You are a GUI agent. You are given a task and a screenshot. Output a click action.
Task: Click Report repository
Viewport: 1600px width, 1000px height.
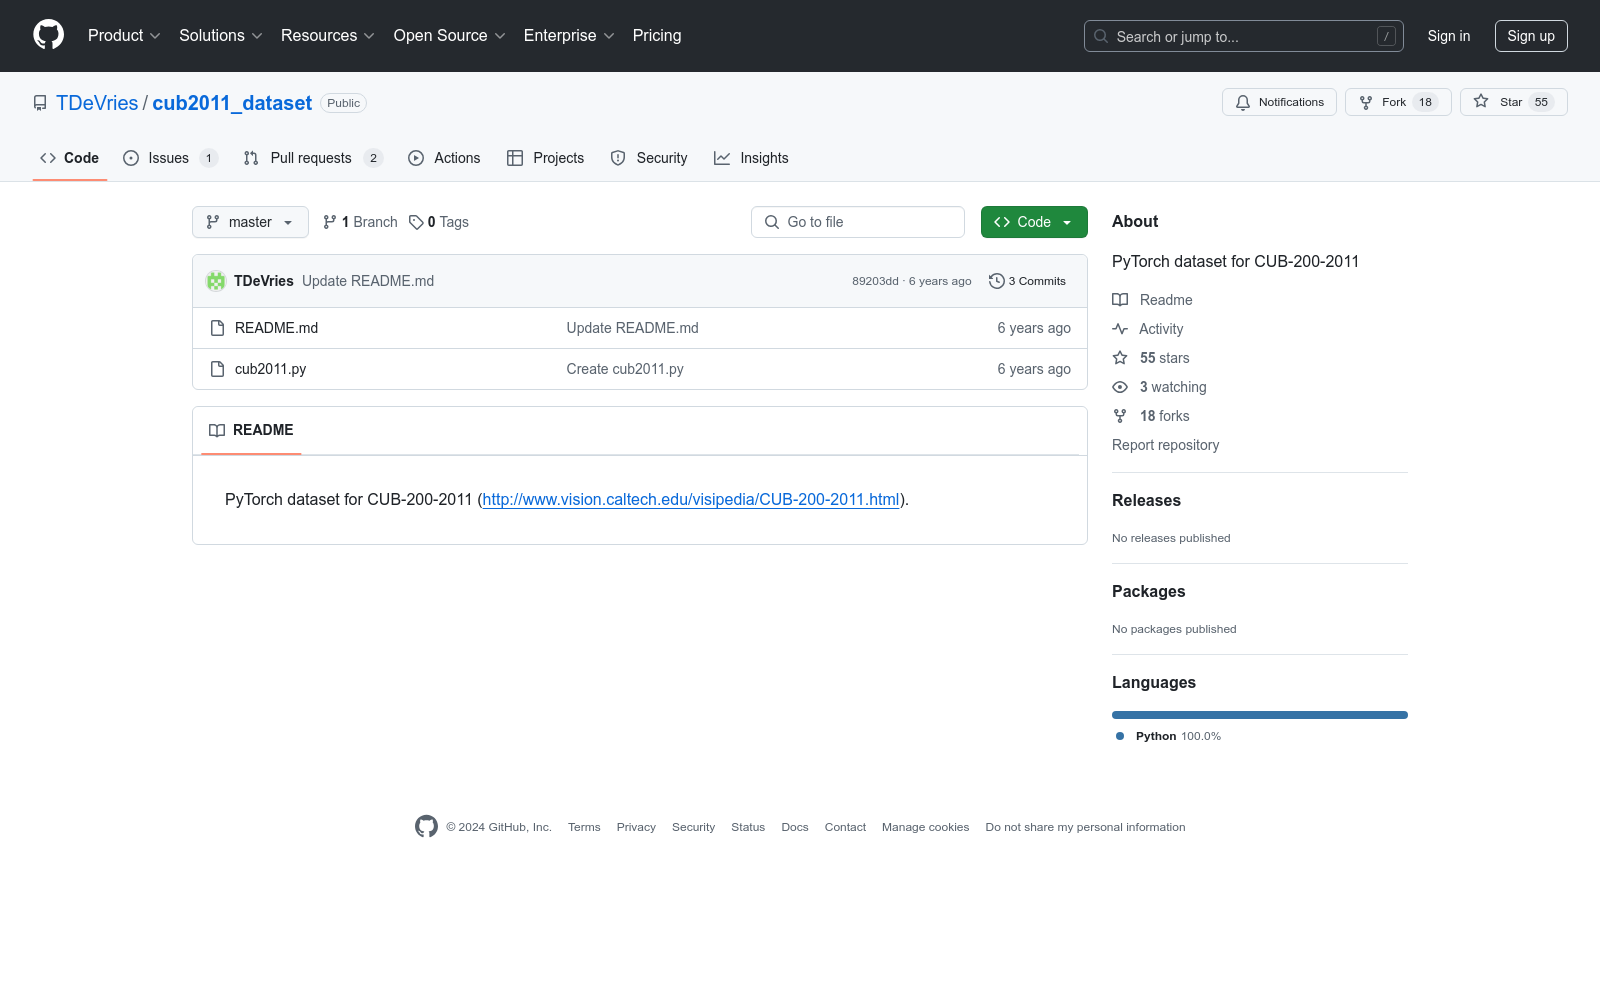click(1165, 445)
